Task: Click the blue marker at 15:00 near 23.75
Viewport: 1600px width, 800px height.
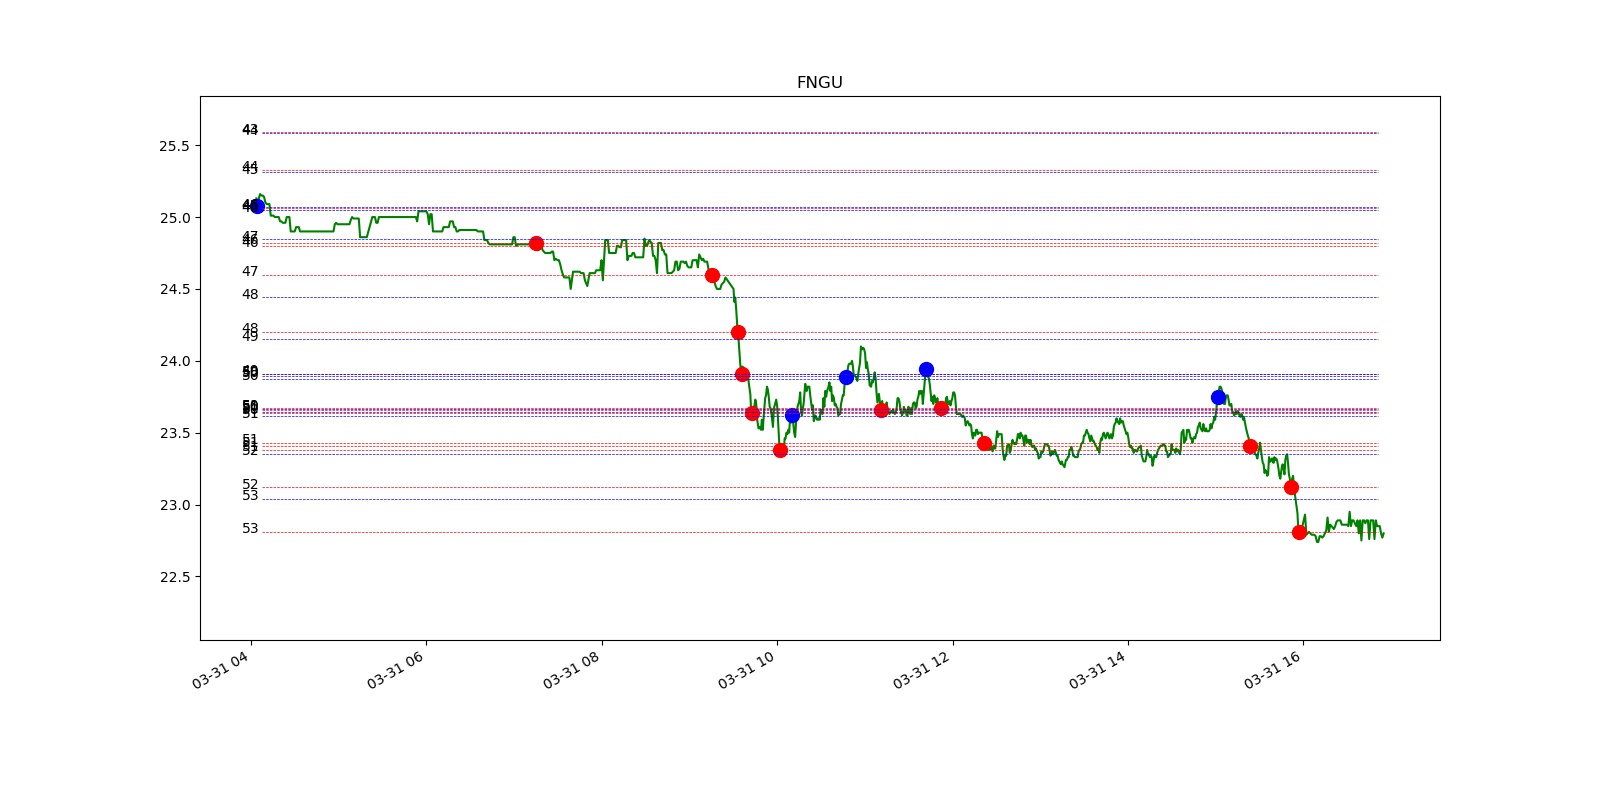Action: point(1218,397)
